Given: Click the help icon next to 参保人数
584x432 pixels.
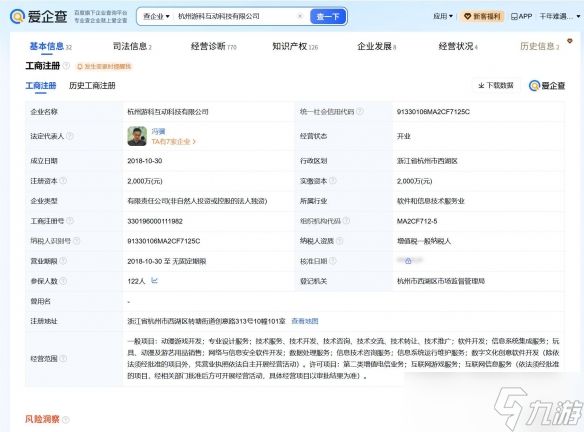Looking at the screenshot, I should pyautogui.click(x=63, y=281).
